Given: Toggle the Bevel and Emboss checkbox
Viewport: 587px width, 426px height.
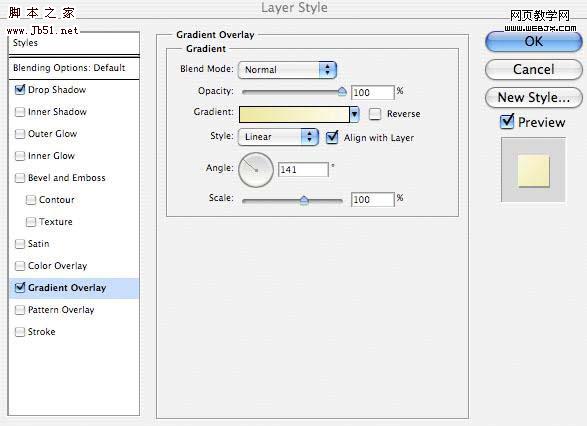Looking at the screenshot, I should [x=20, y=178].
